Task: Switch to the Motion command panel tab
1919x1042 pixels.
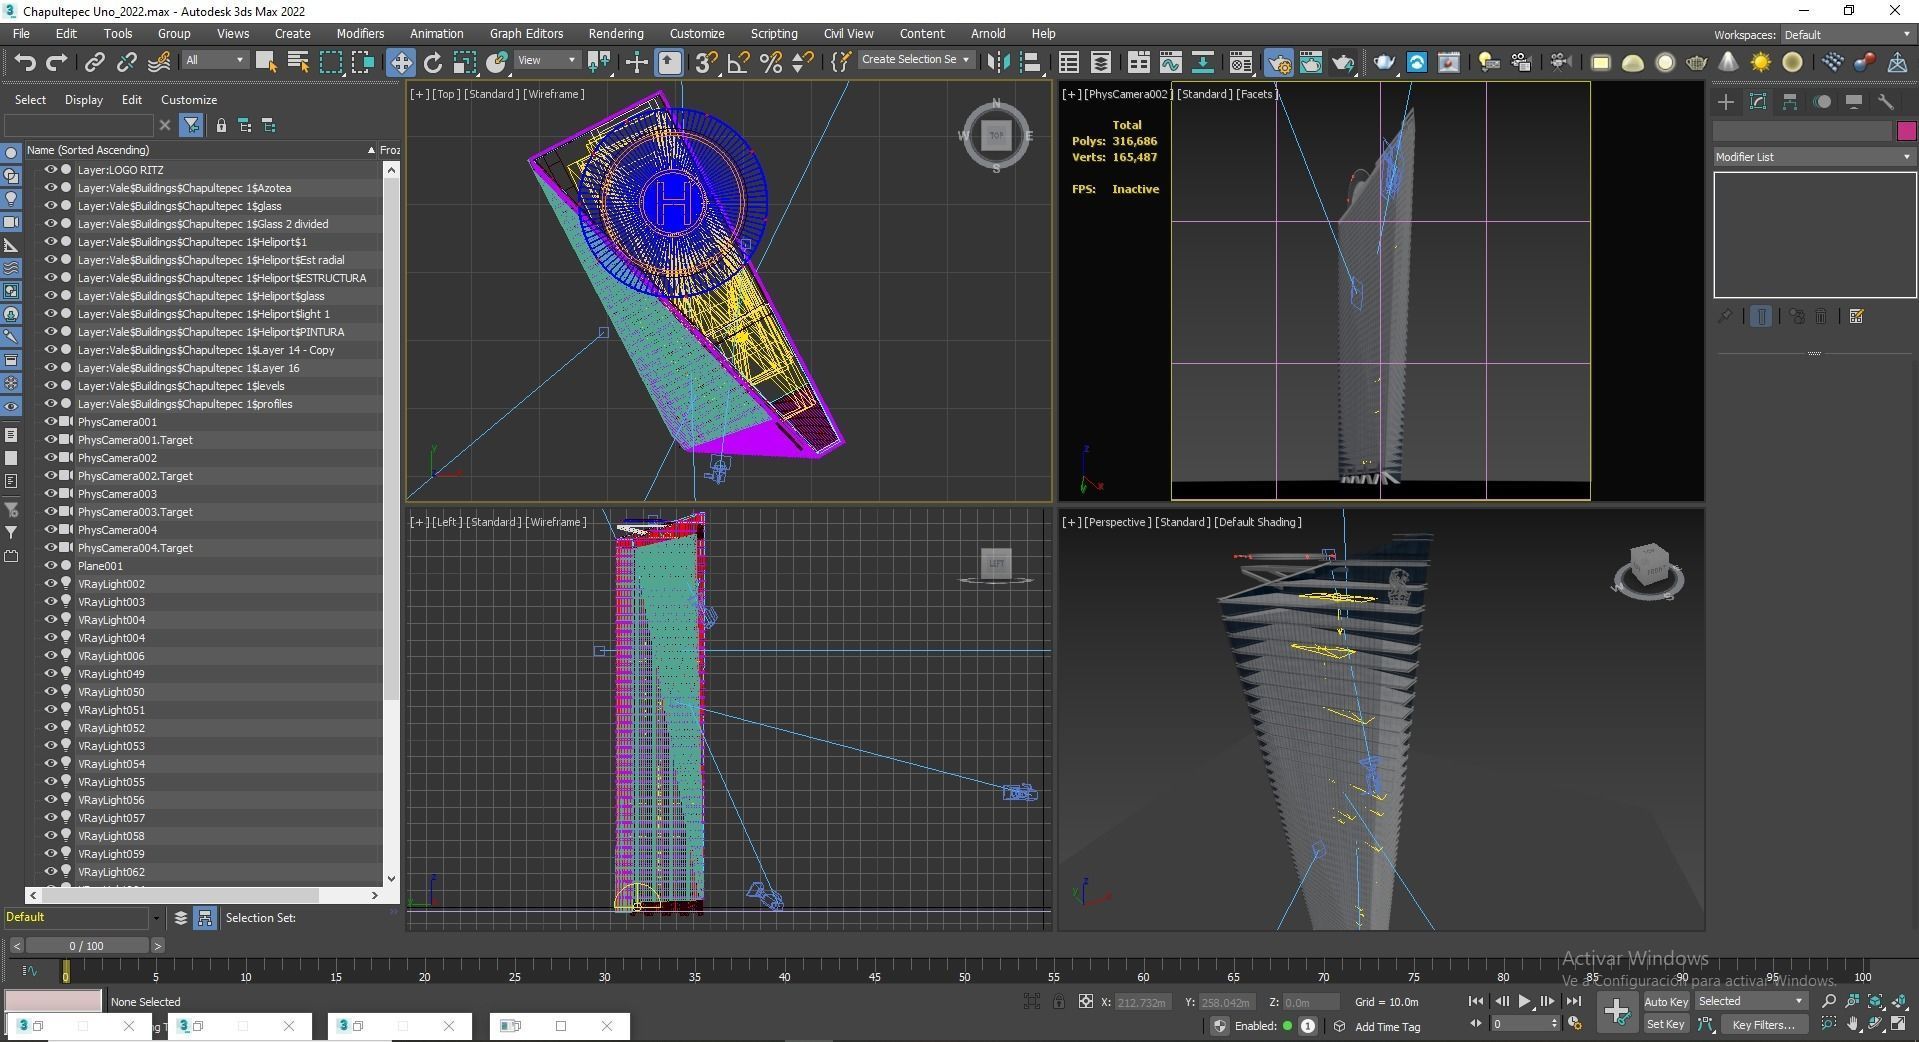Action: (1822, 102)
